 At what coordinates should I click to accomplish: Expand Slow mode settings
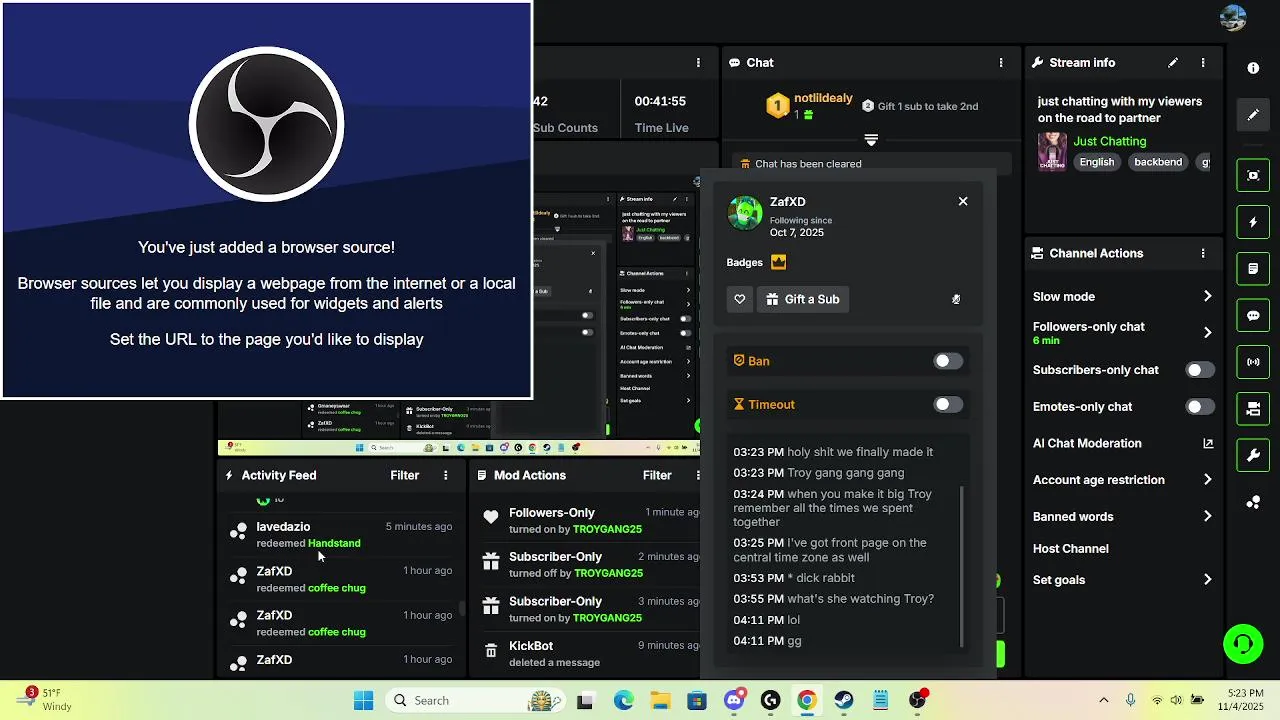[x=1207, y=296]
